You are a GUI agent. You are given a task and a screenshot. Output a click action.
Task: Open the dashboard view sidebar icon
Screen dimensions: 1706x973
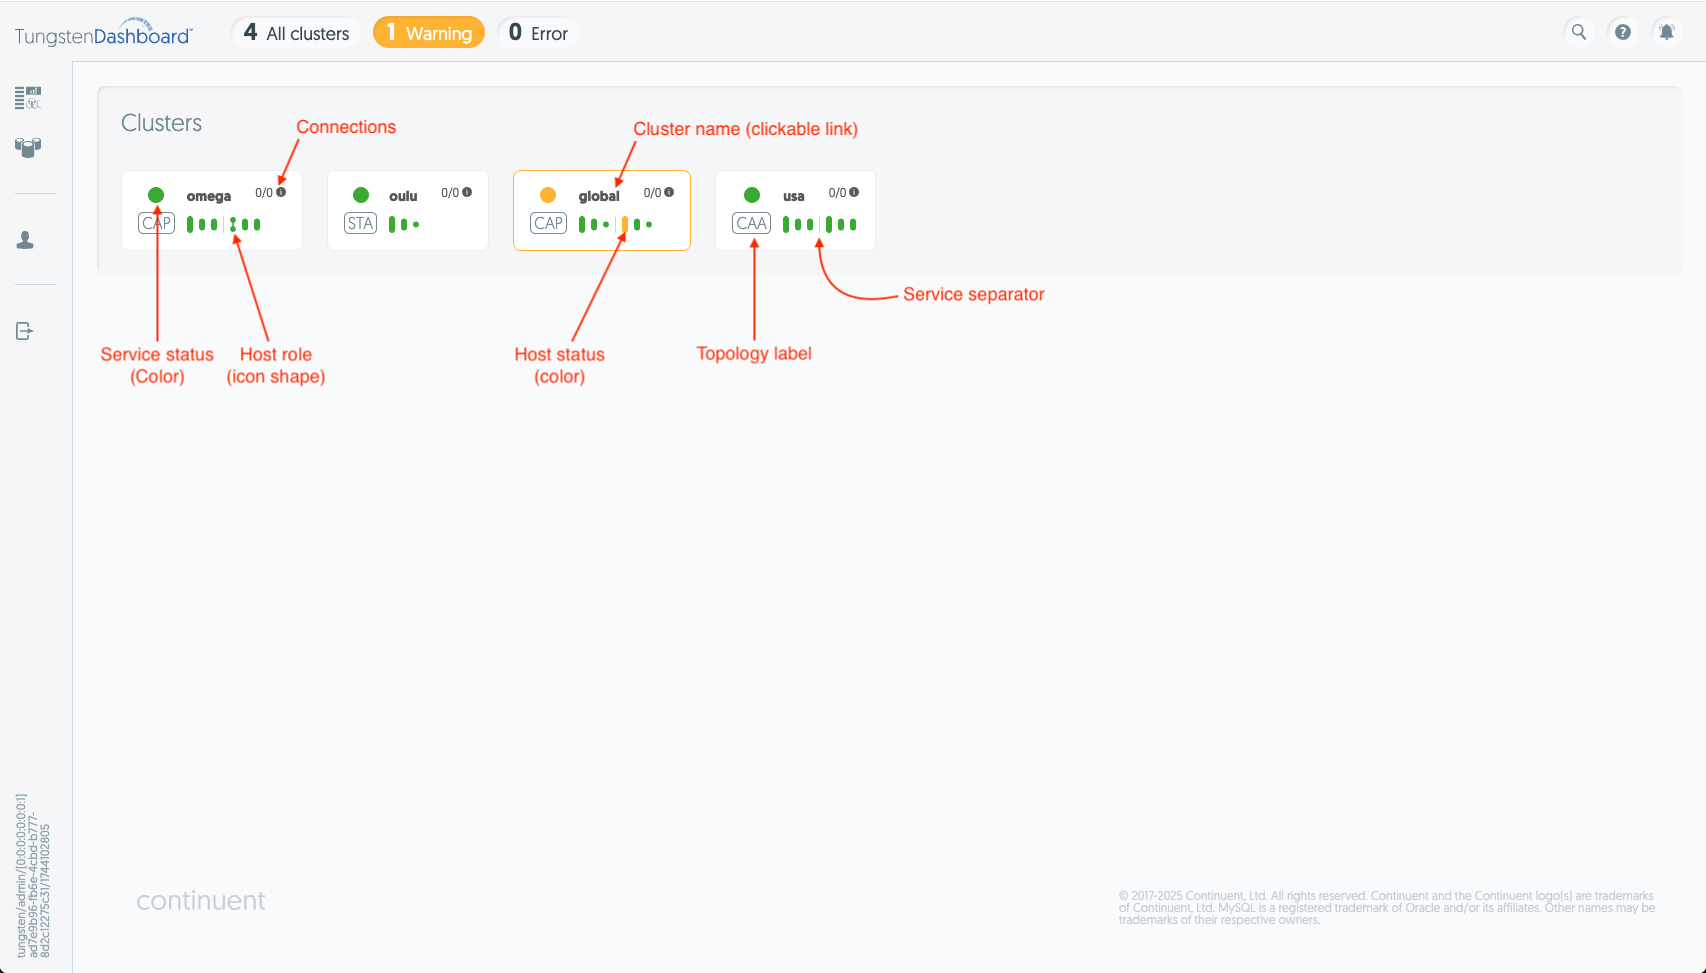28,97
